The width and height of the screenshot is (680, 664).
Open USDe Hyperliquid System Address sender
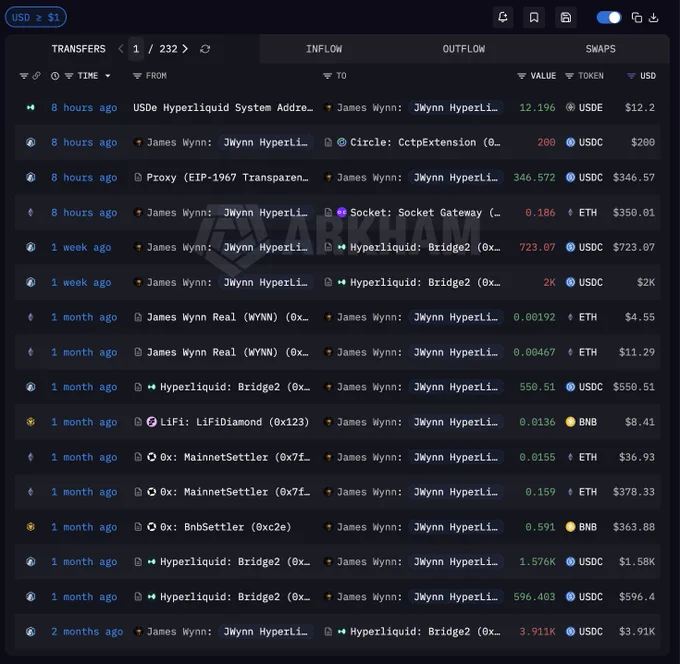[223, 108]
